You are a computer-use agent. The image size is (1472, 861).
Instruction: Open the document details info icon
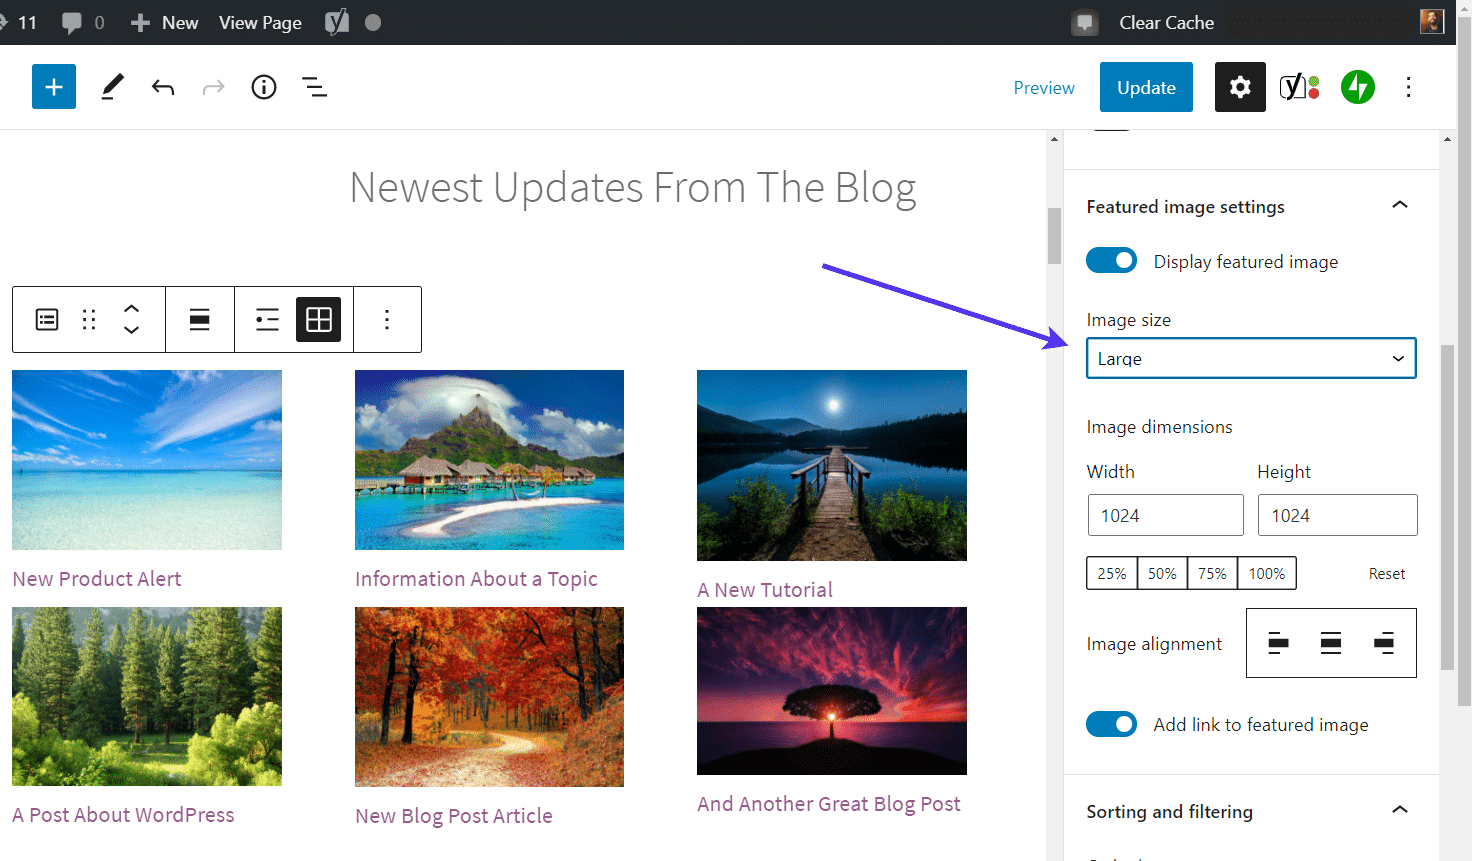(264, 87)
